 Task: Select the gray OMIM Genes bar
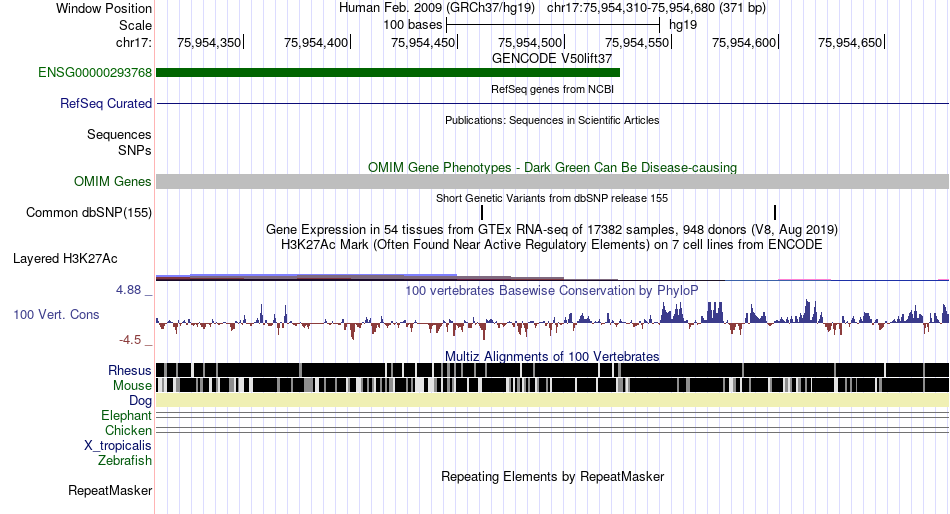tap(553, 181)
